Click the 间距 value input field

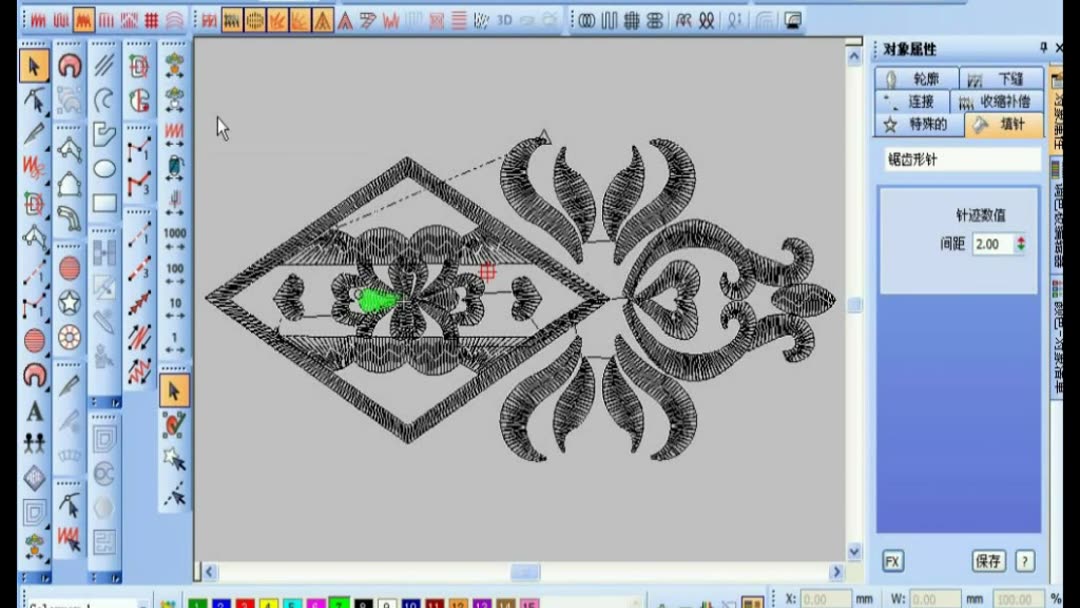[991, 244]
